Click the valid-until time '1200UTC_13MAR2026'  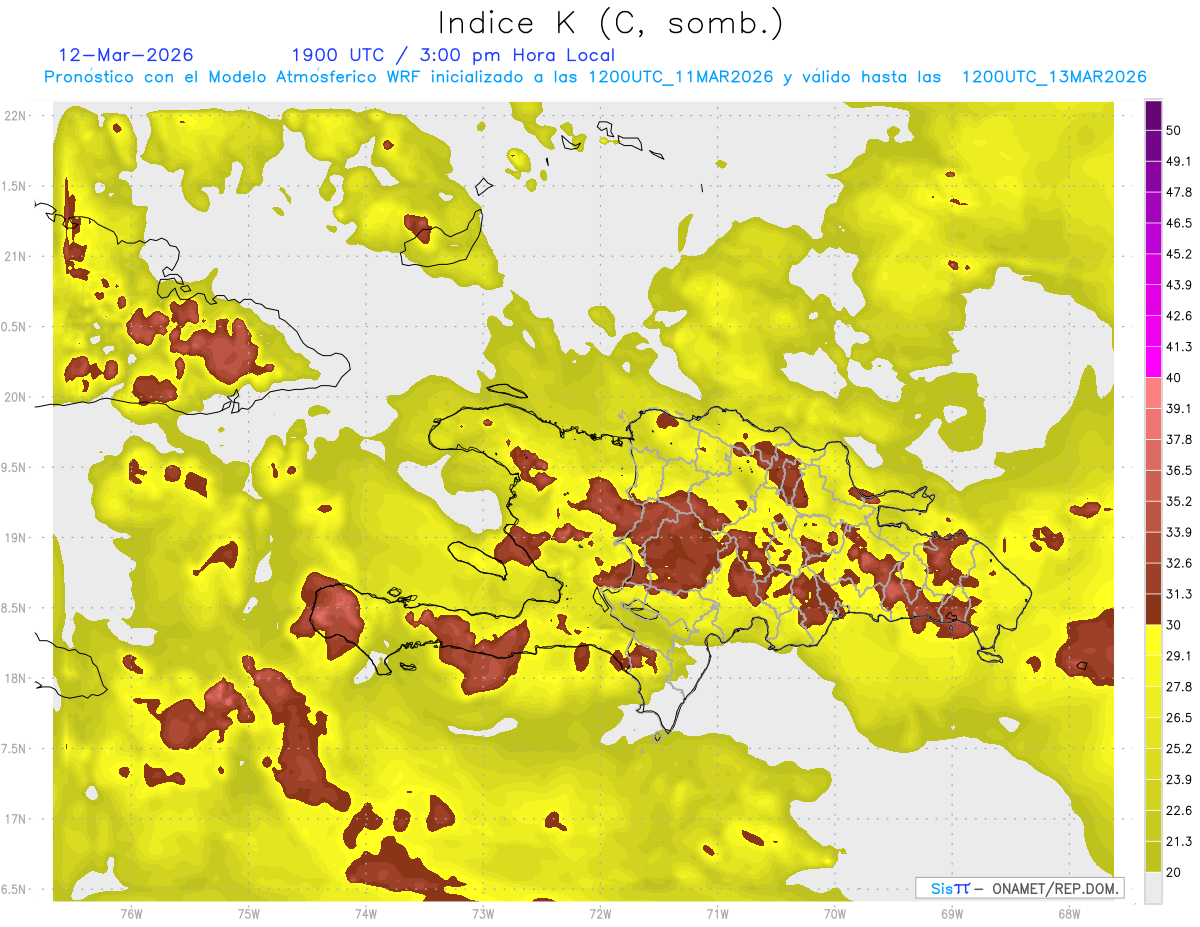[1053, 77]
